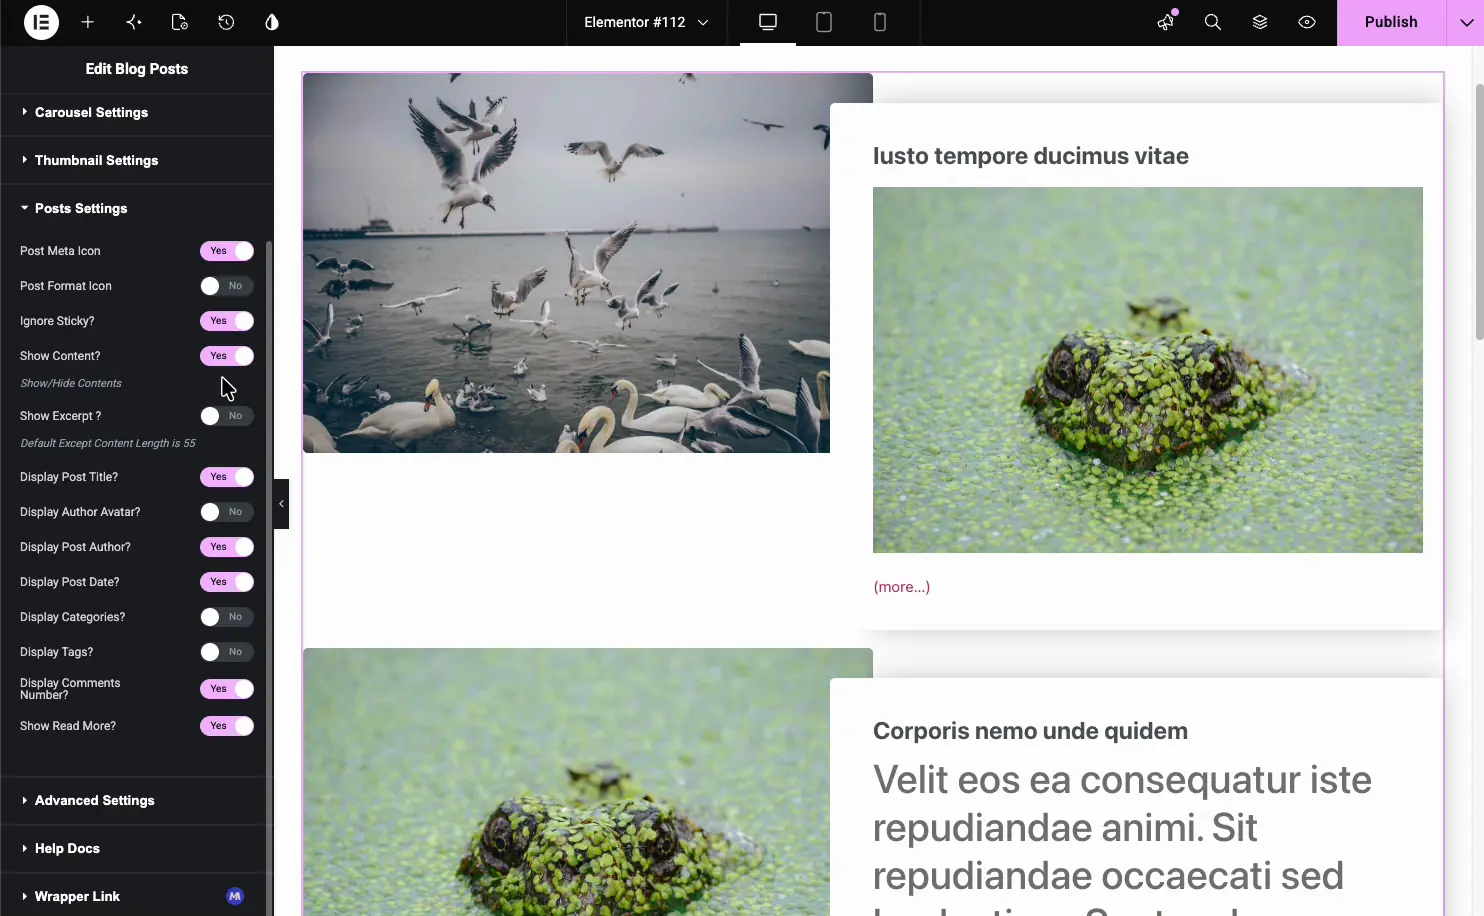This screenshot has width=1484, height=916.
Task: Open the Publish options dropdown arrow
Action: coord(1465,22)
